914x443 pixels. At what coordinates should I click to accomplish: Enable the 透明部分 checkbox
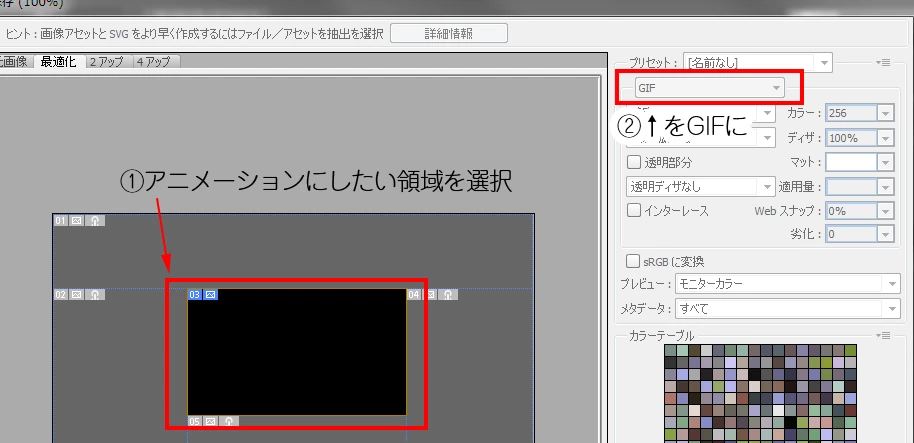[634, 161]
